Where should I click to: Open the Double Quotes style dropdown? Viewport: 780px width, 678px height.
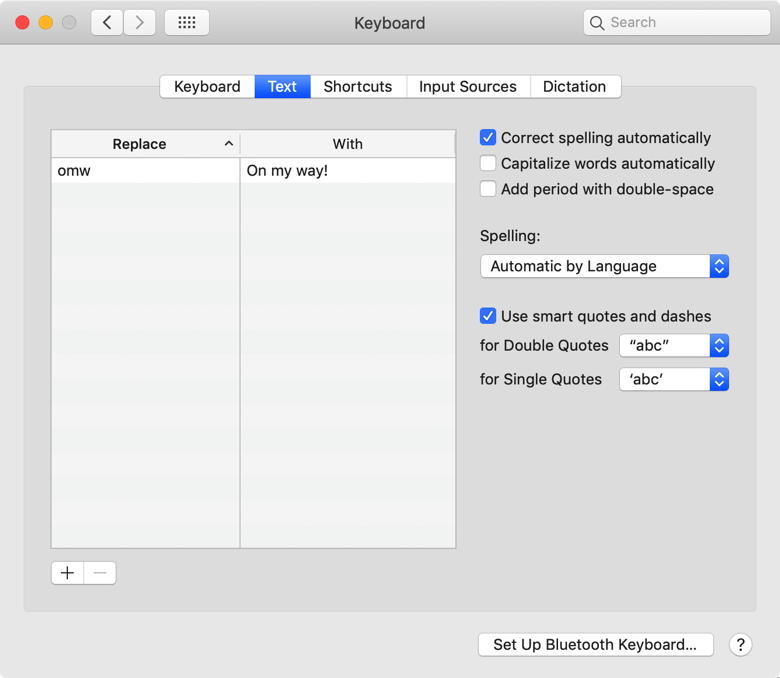[673, 345]
